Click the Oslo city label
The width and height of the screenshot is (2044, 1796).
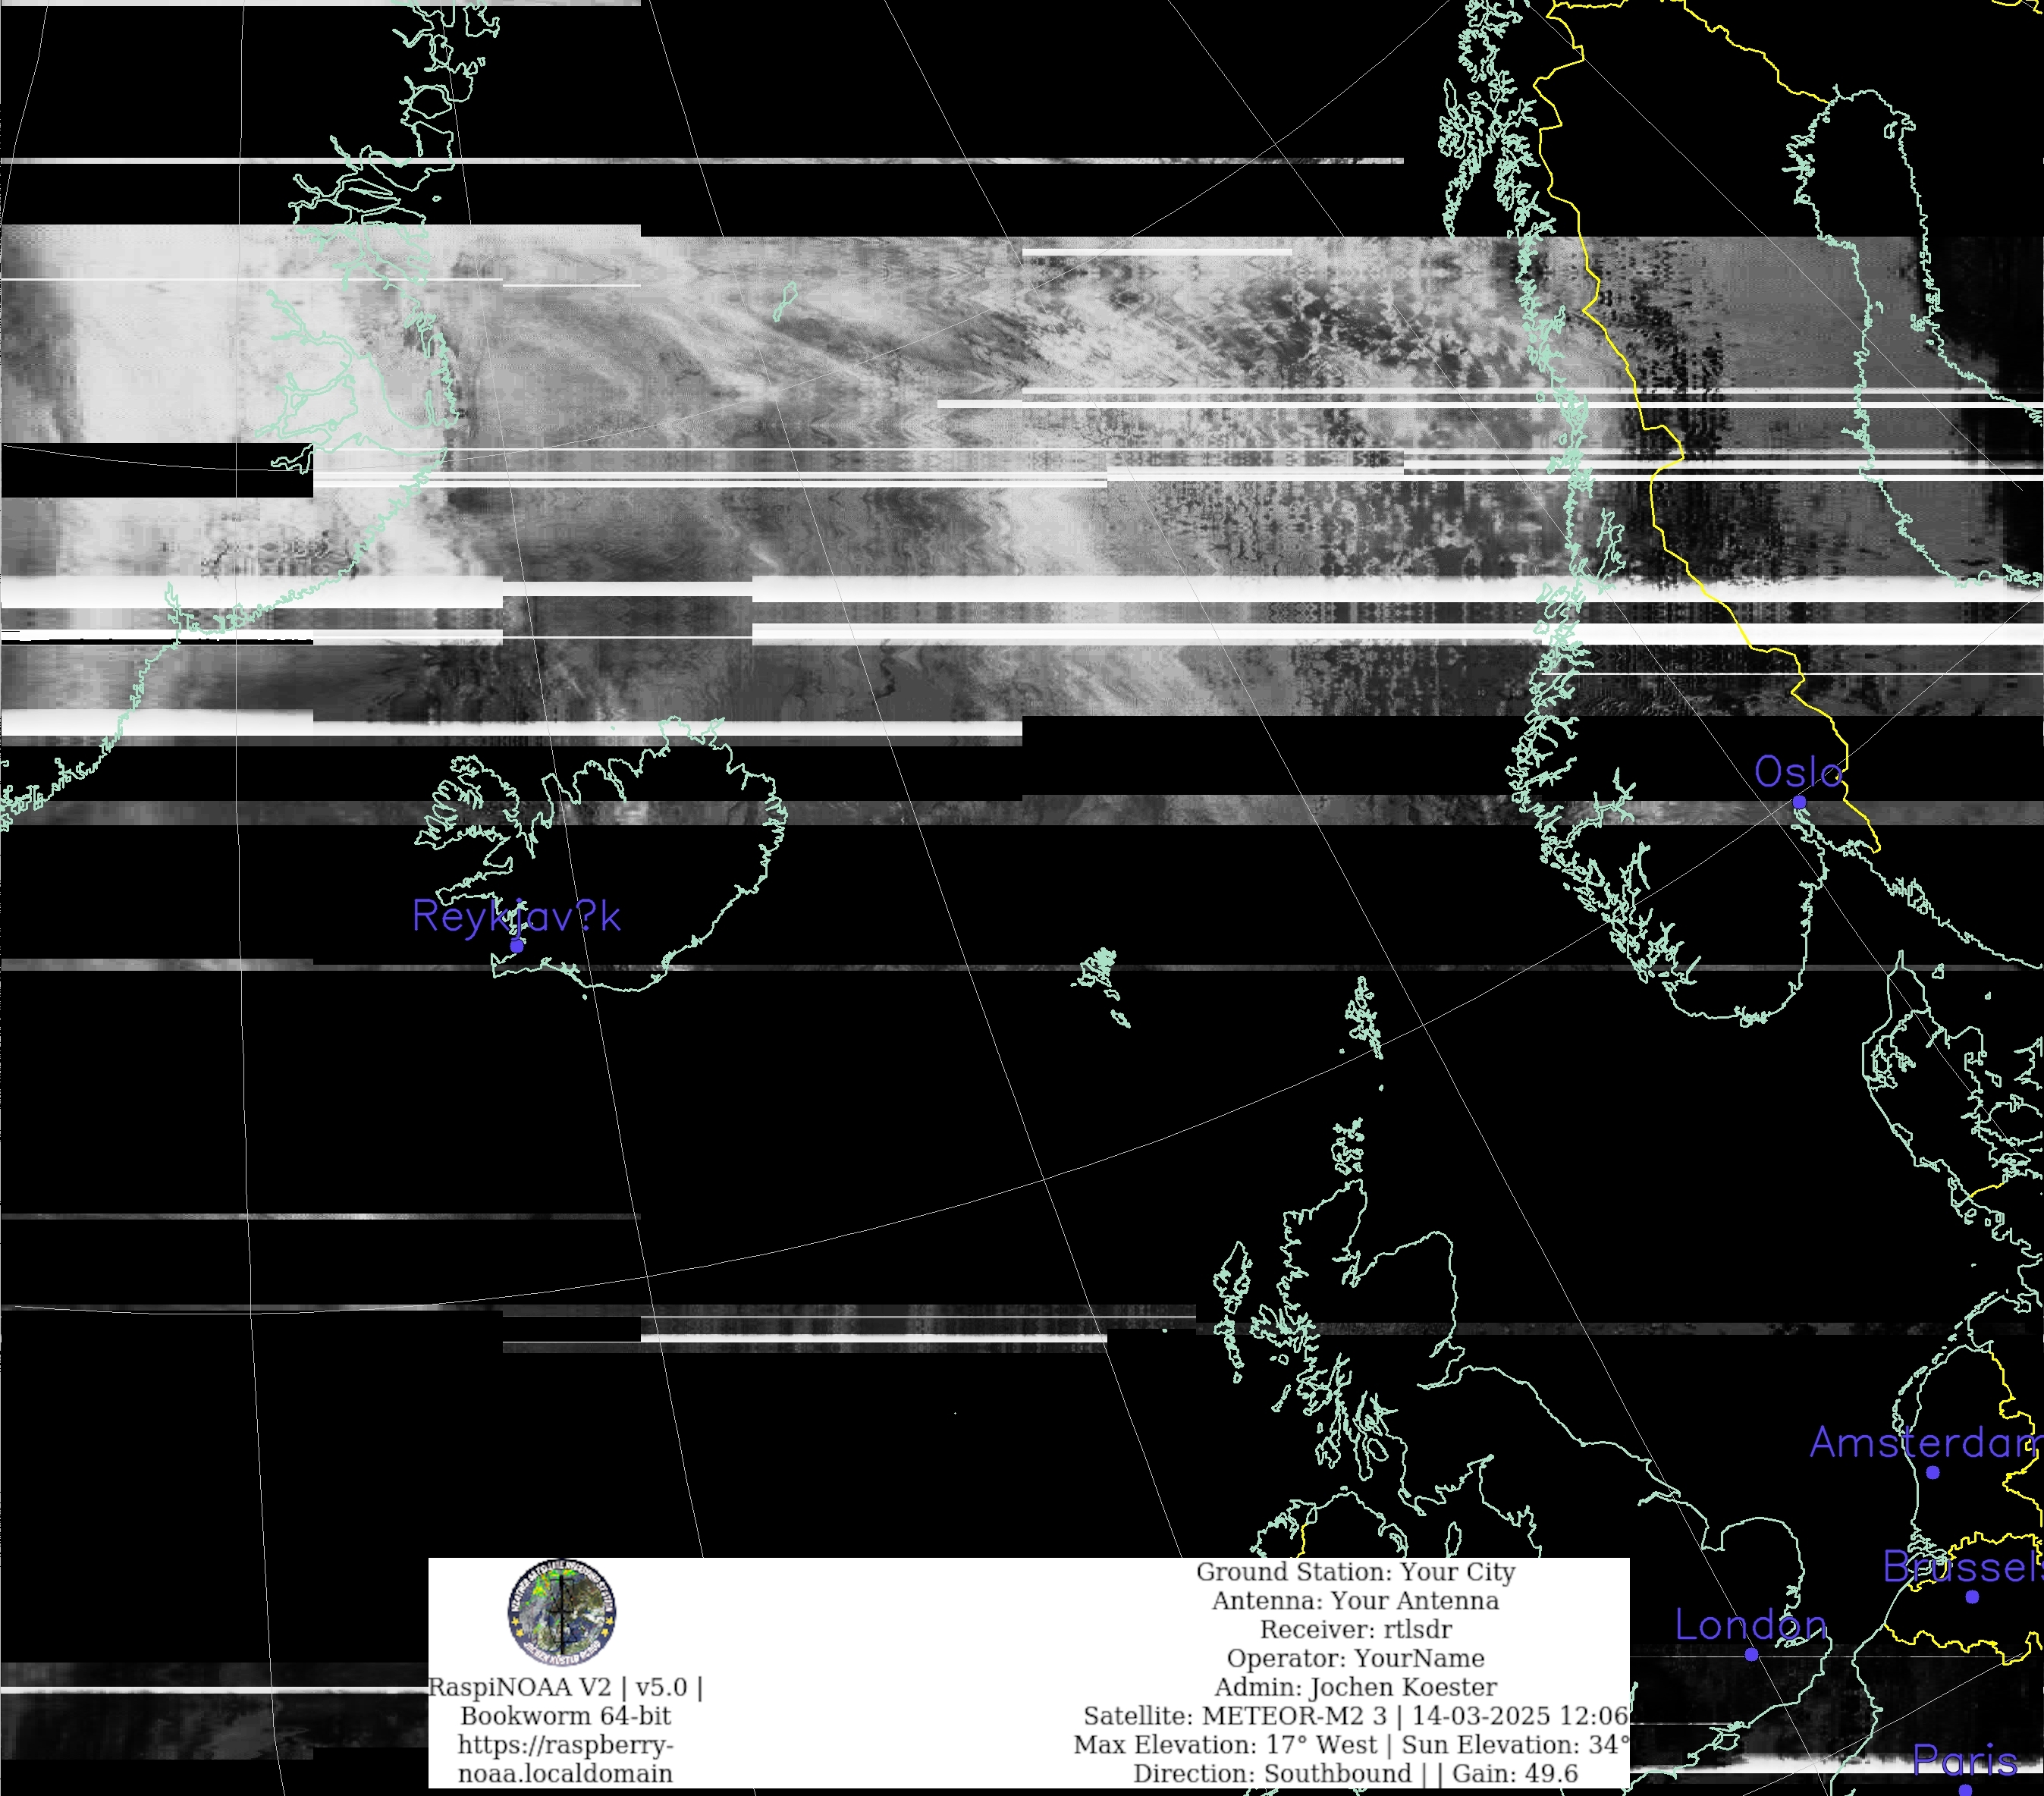pos(1798,773)
